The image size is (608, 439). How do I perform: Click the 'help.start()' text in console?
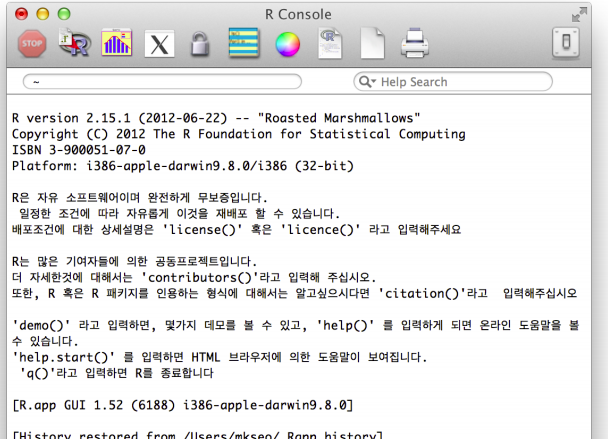(x=64, y=357)
